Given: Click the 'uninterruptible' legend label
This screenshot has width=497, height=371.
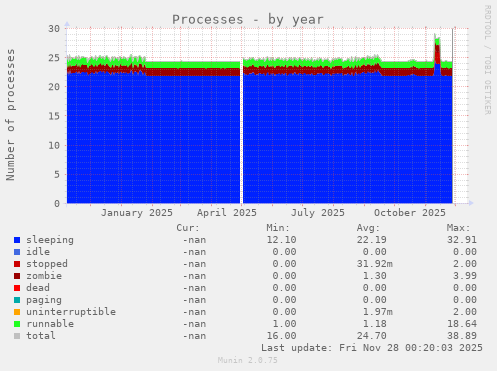Looking at the screenshot, I should click(71, 312).
